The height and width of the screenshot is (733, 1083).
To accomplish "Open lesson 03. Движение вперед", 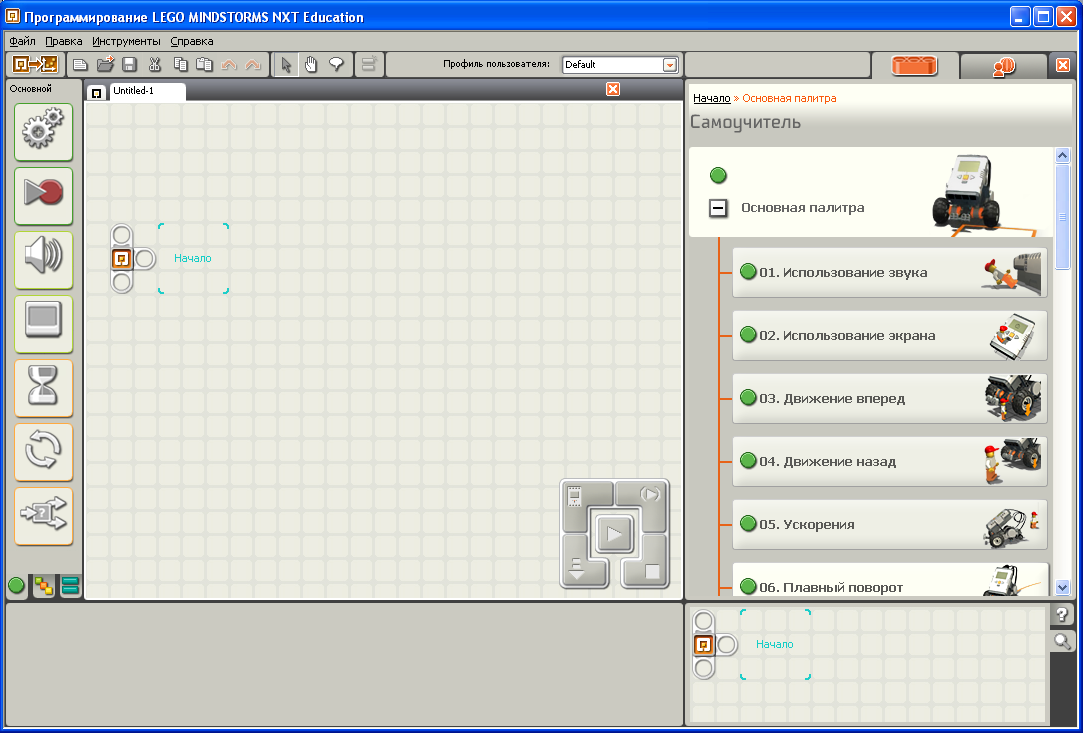I will [x=890, y=399].
